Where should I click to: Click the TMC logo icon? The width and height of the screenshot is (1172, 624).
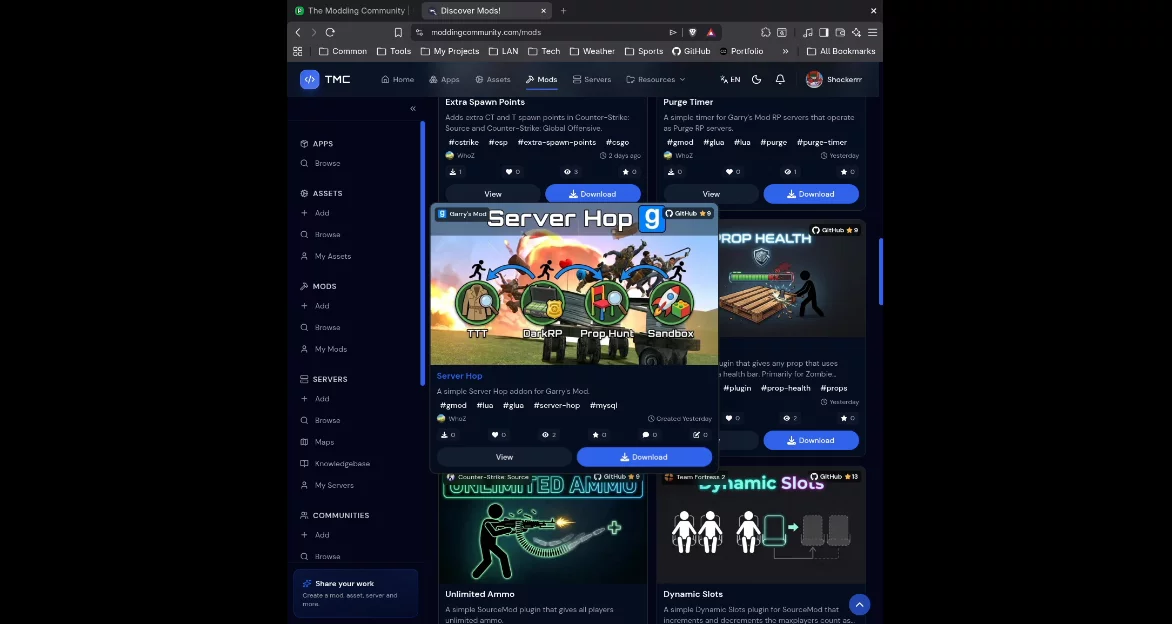coord(309,79)
